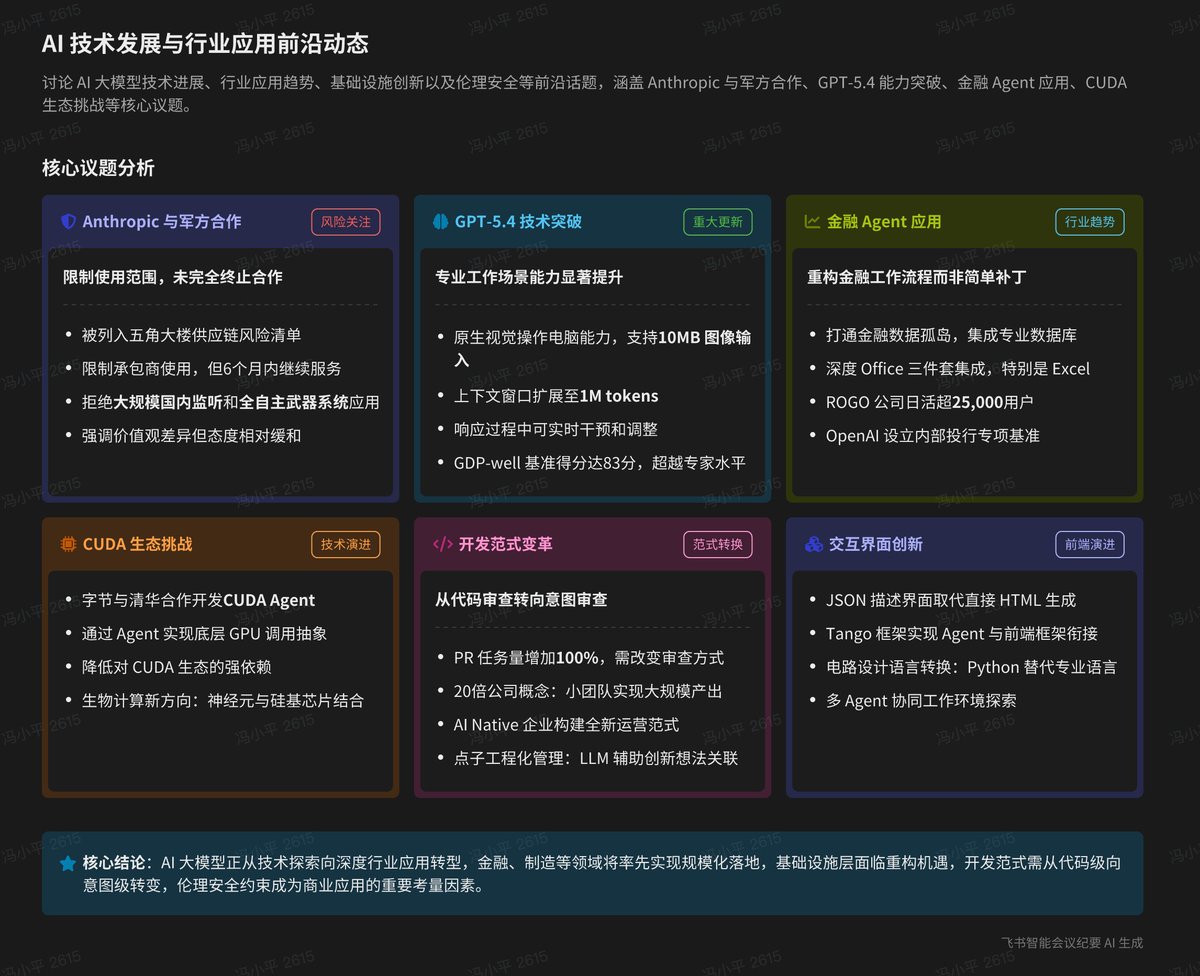Viewport: 1200px width, 976px height.
Task: Click bullet 限制承包商使用，但6个月内继续服务
Action: (211, 369)
